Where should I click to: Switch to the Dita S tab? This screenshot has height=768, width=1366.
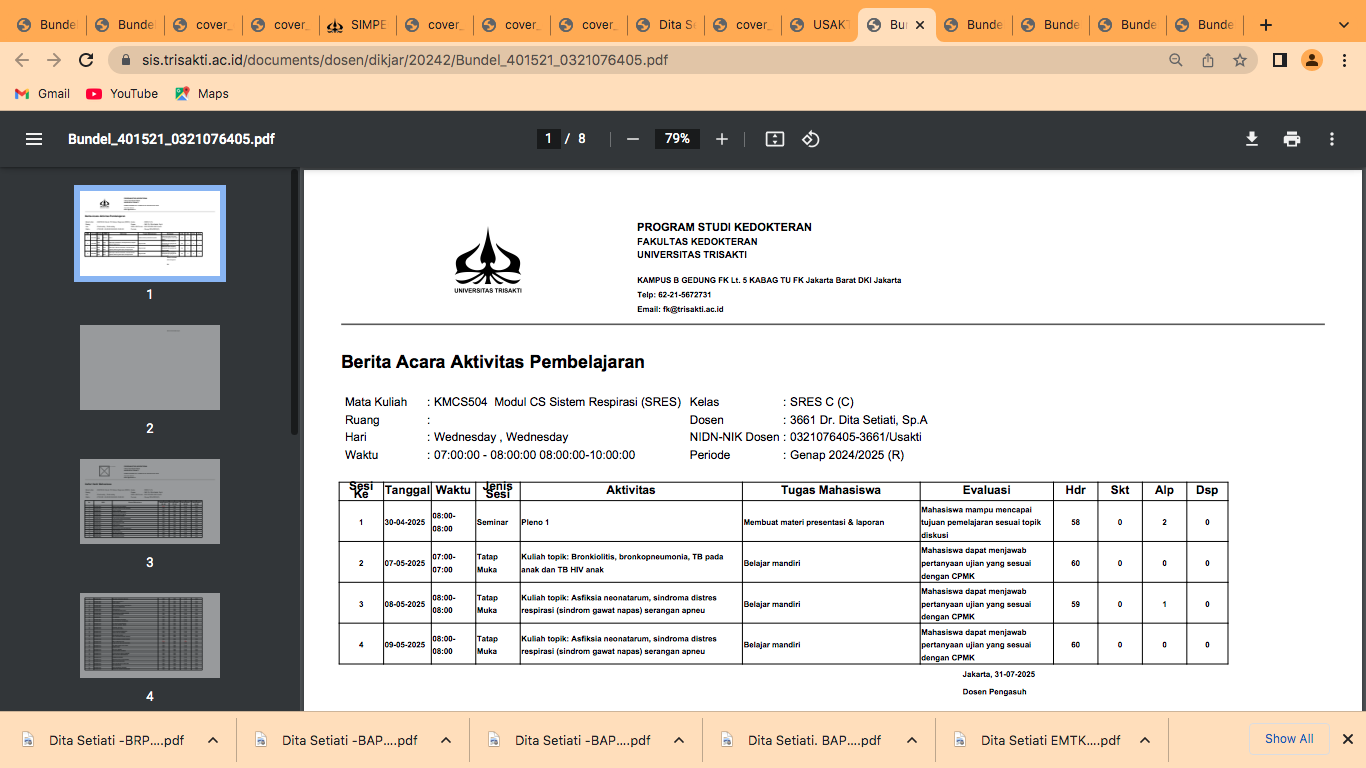(666, 25)
